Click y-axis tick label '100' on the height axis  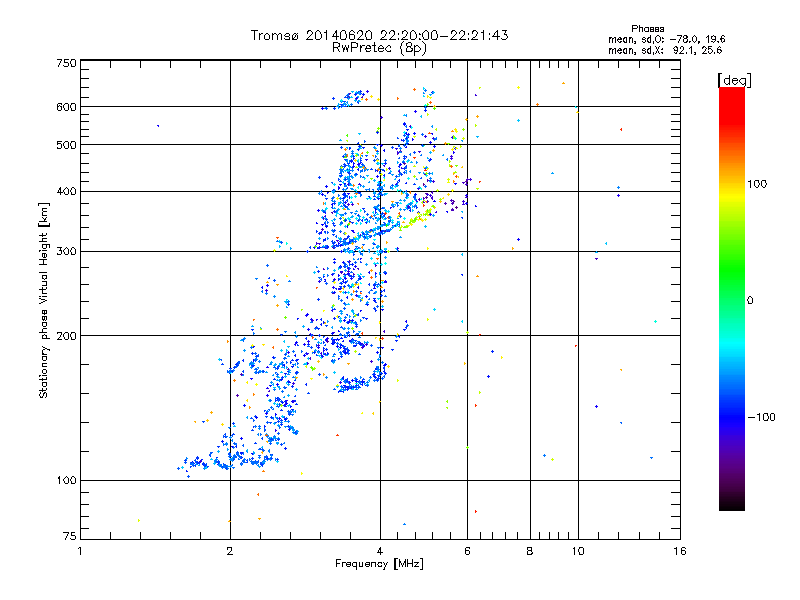[x=66, y=481]
